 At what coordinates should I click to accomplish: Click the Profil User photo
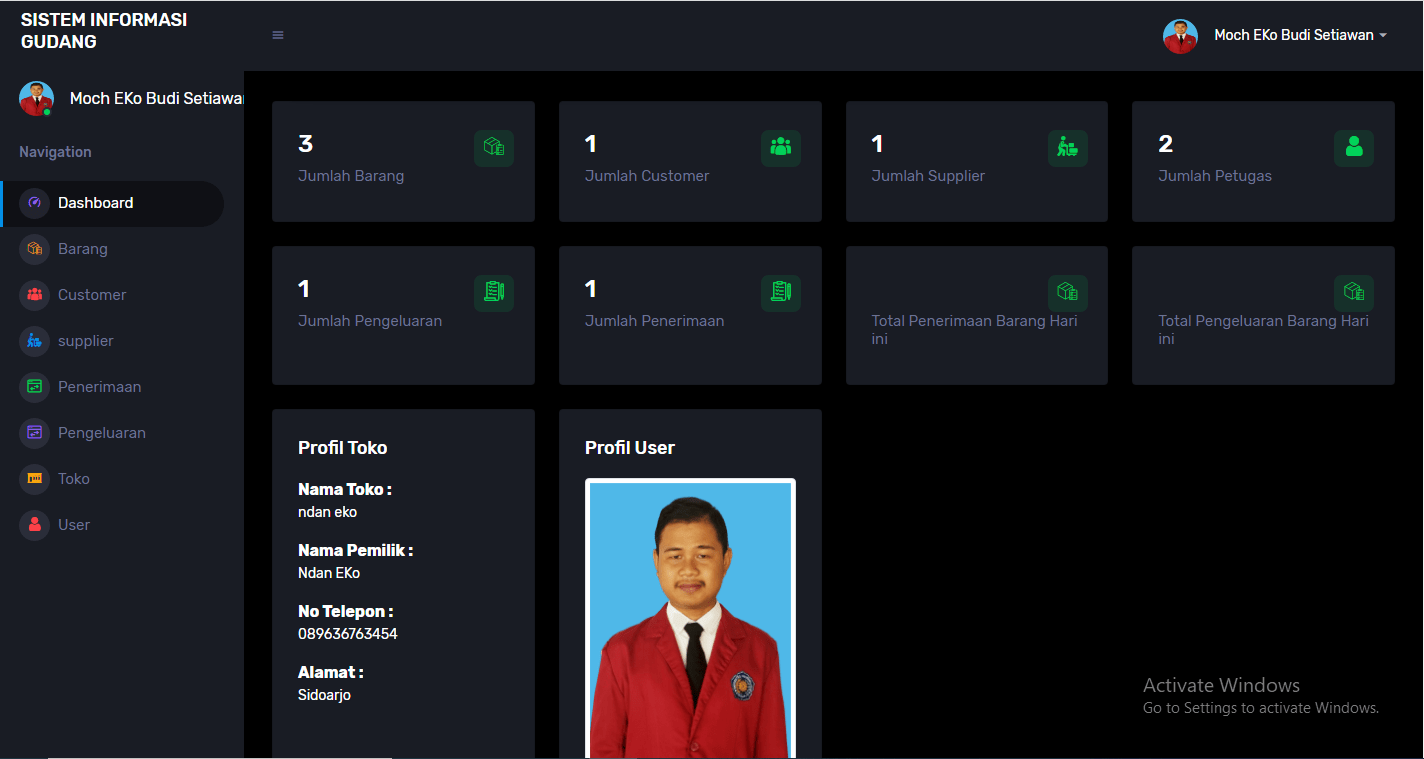coord(690,618)
